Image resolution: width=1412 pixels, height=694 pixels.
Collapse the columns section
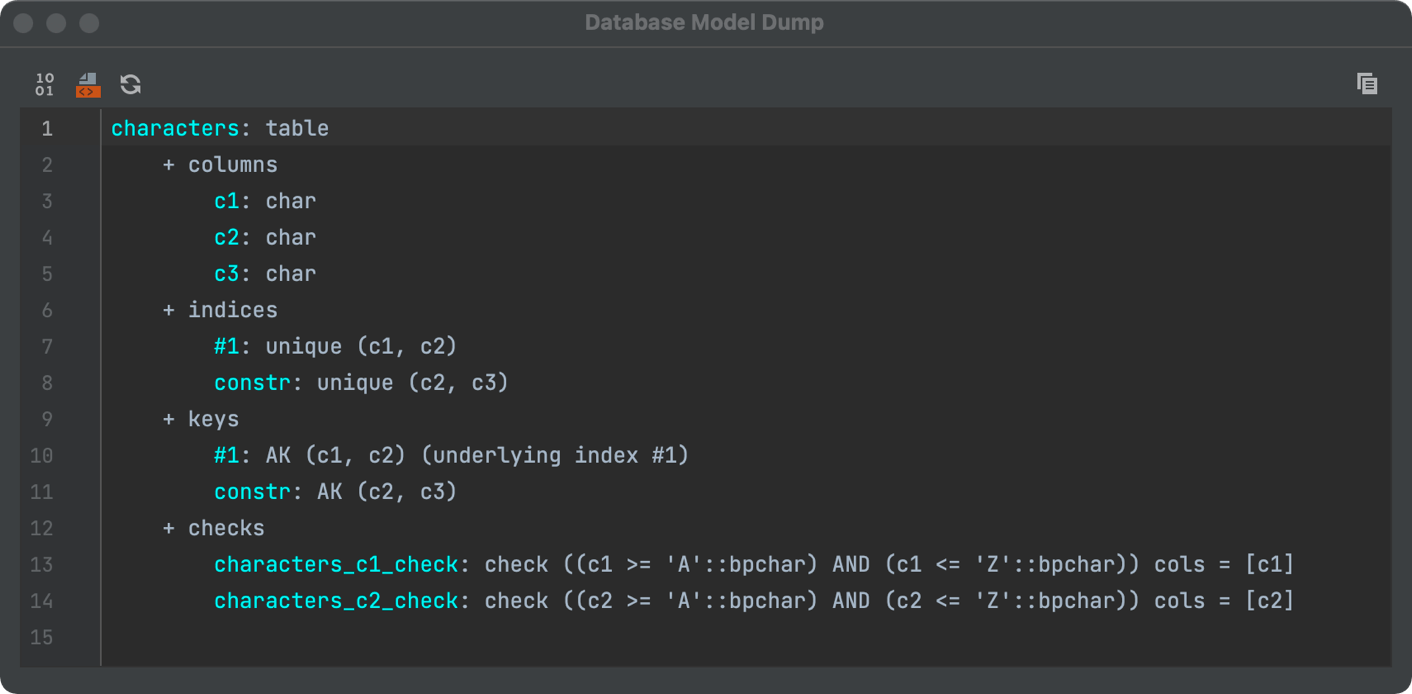pyautogui.click(x=167, y=164)
